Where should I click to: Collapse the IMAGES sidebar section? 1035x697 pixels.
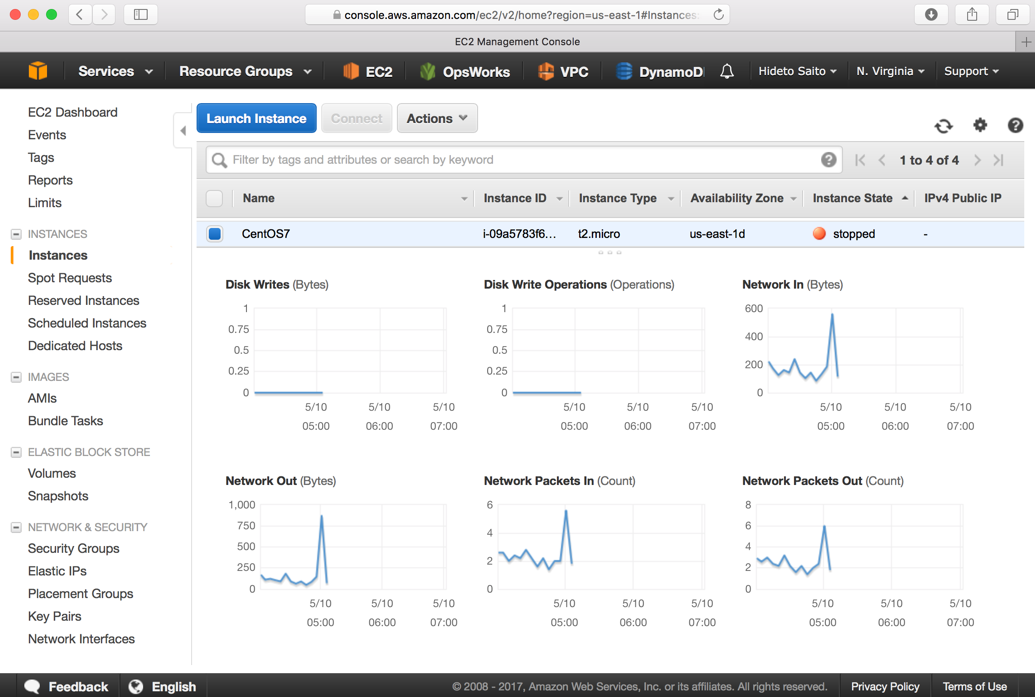click(x=16, y=377)
